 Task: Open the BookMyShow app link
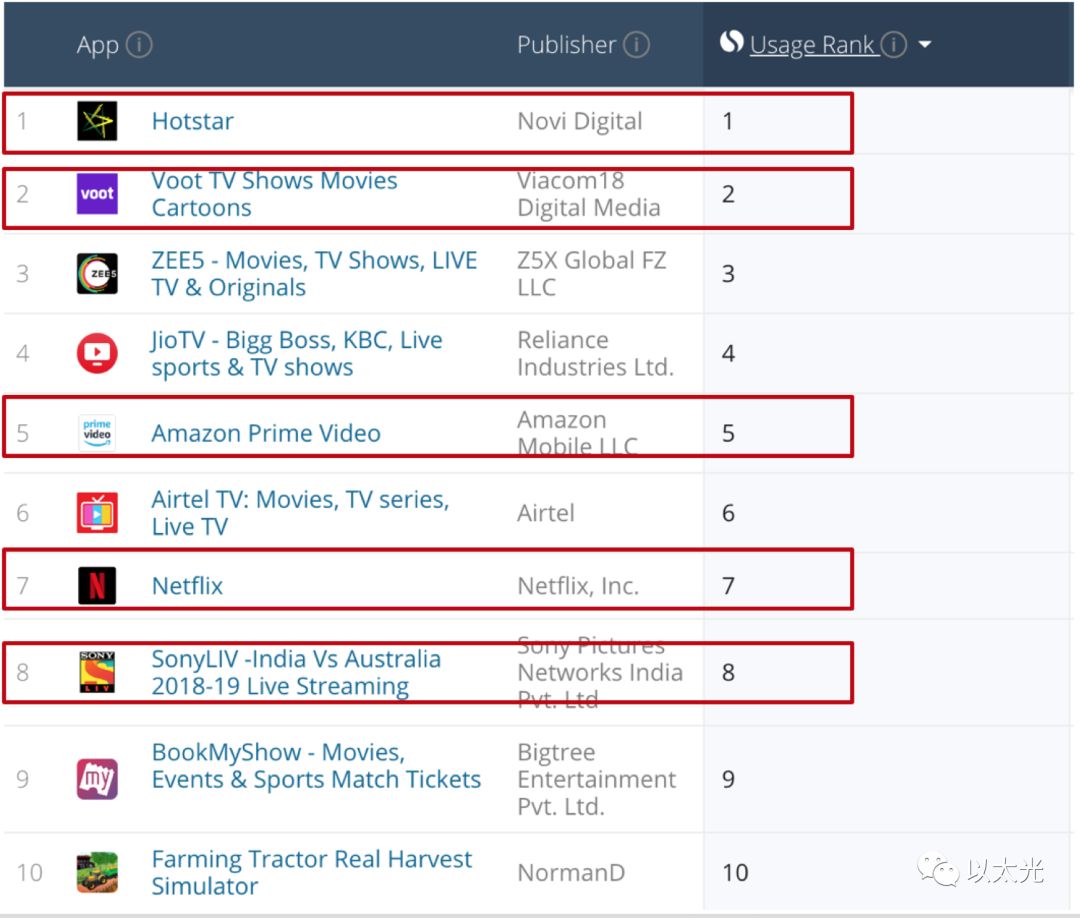316,766
